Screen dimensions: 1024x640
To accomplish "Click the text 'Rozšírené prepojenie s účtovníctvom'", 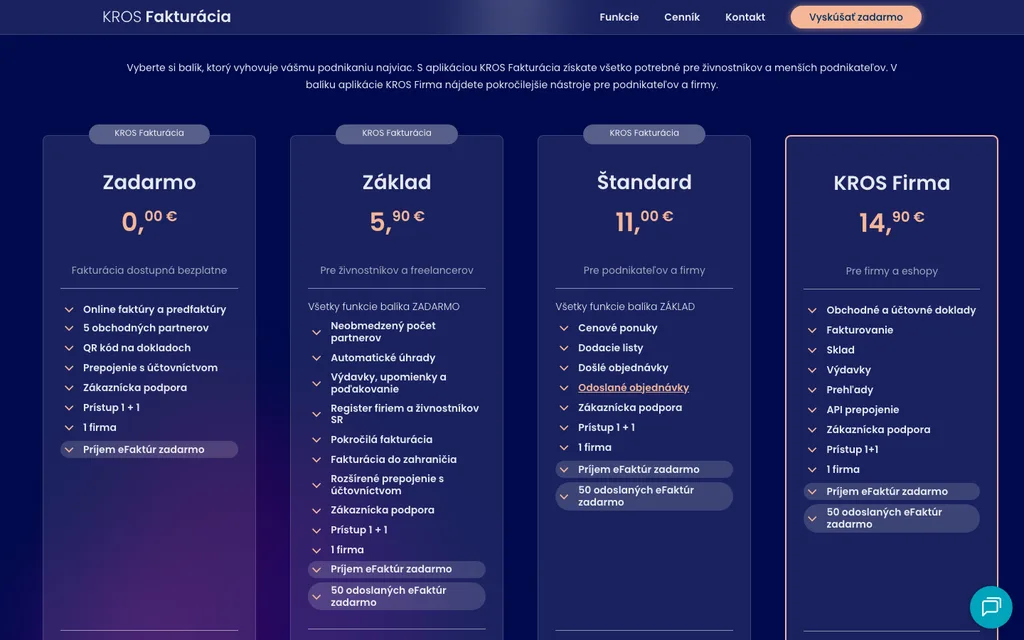I will (x=387, y=485).
